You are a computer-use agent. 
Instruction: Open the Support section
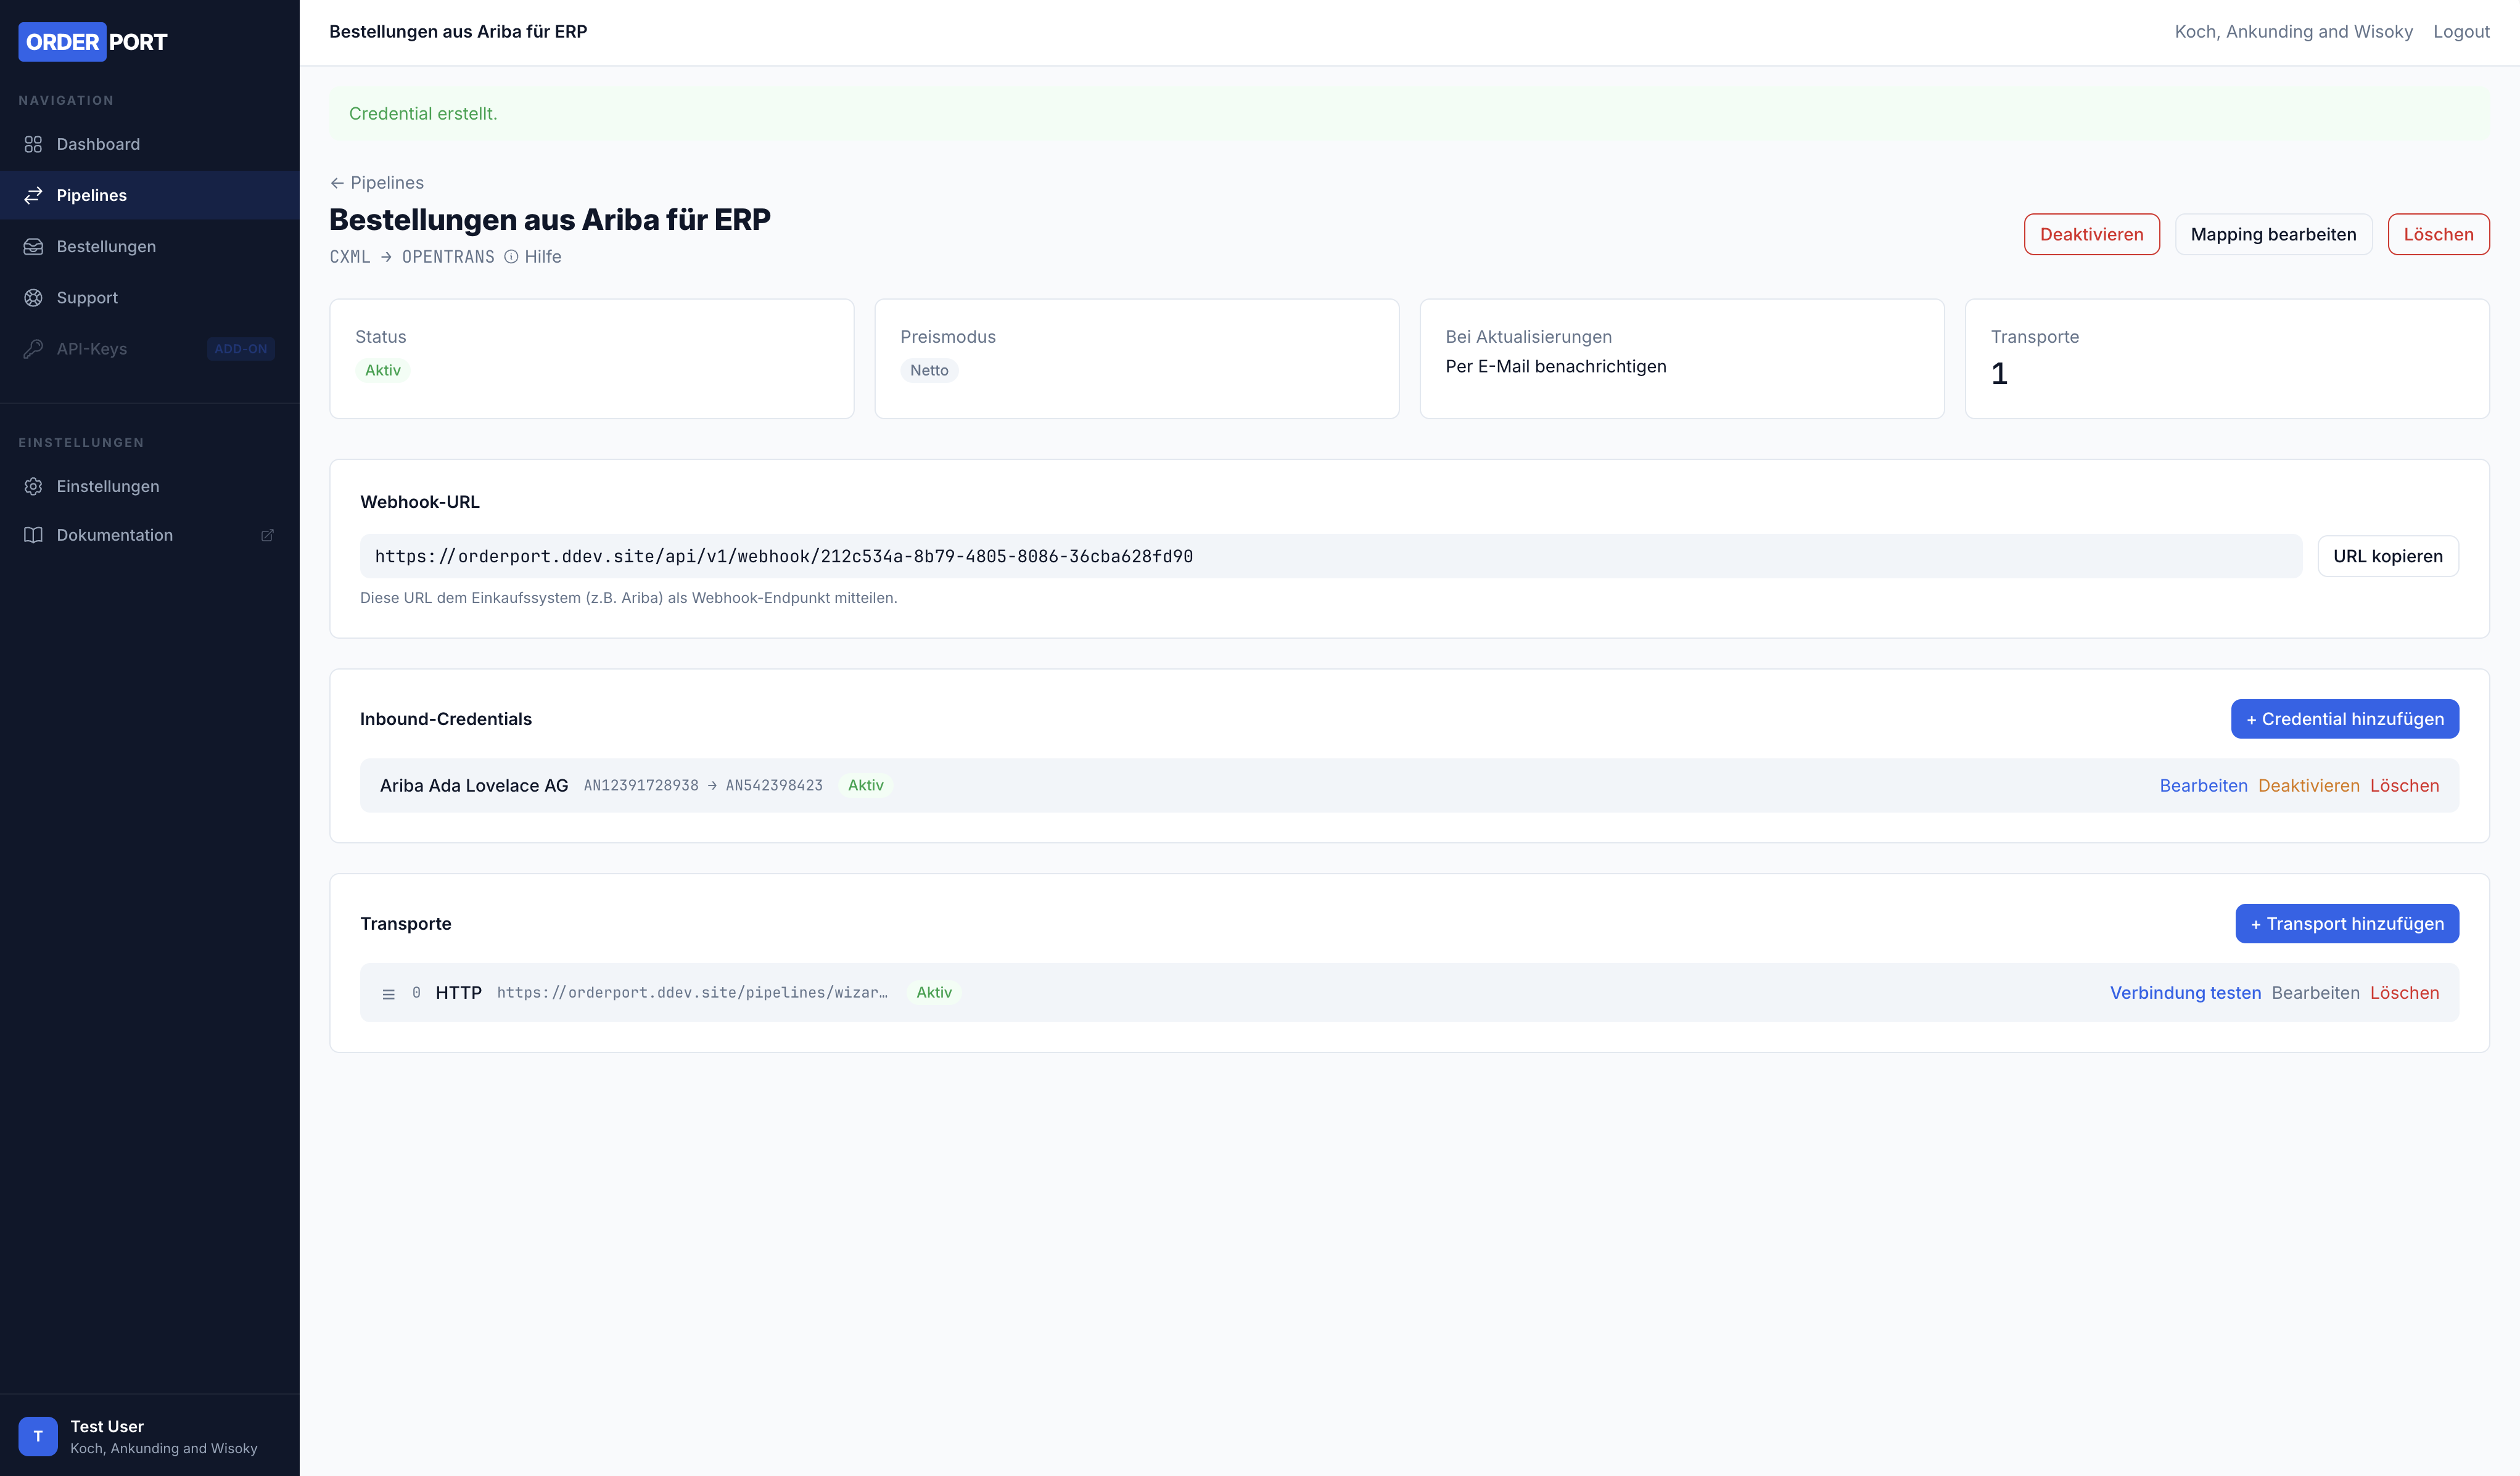click(x=150, y=297)
